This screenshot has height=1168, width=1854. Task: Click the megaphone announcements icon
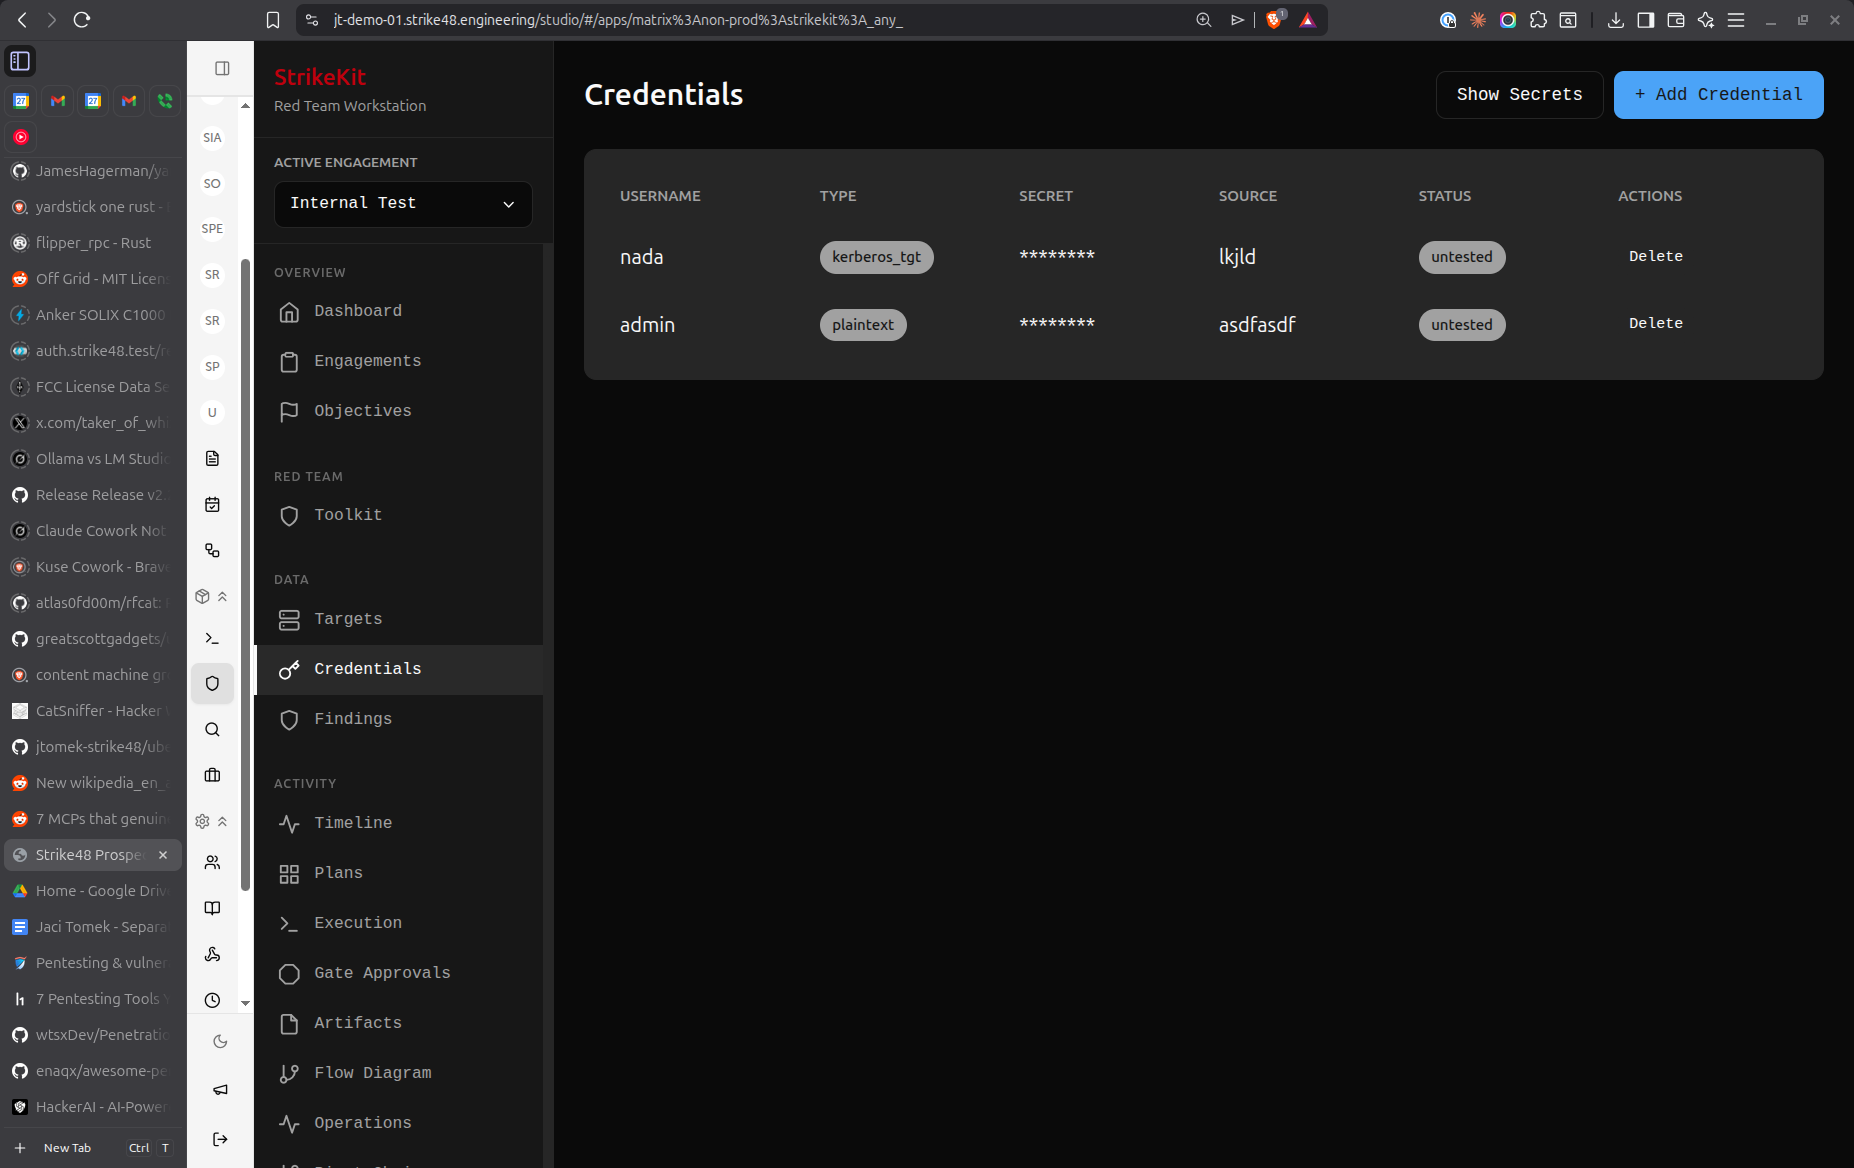coord(220,1090)
